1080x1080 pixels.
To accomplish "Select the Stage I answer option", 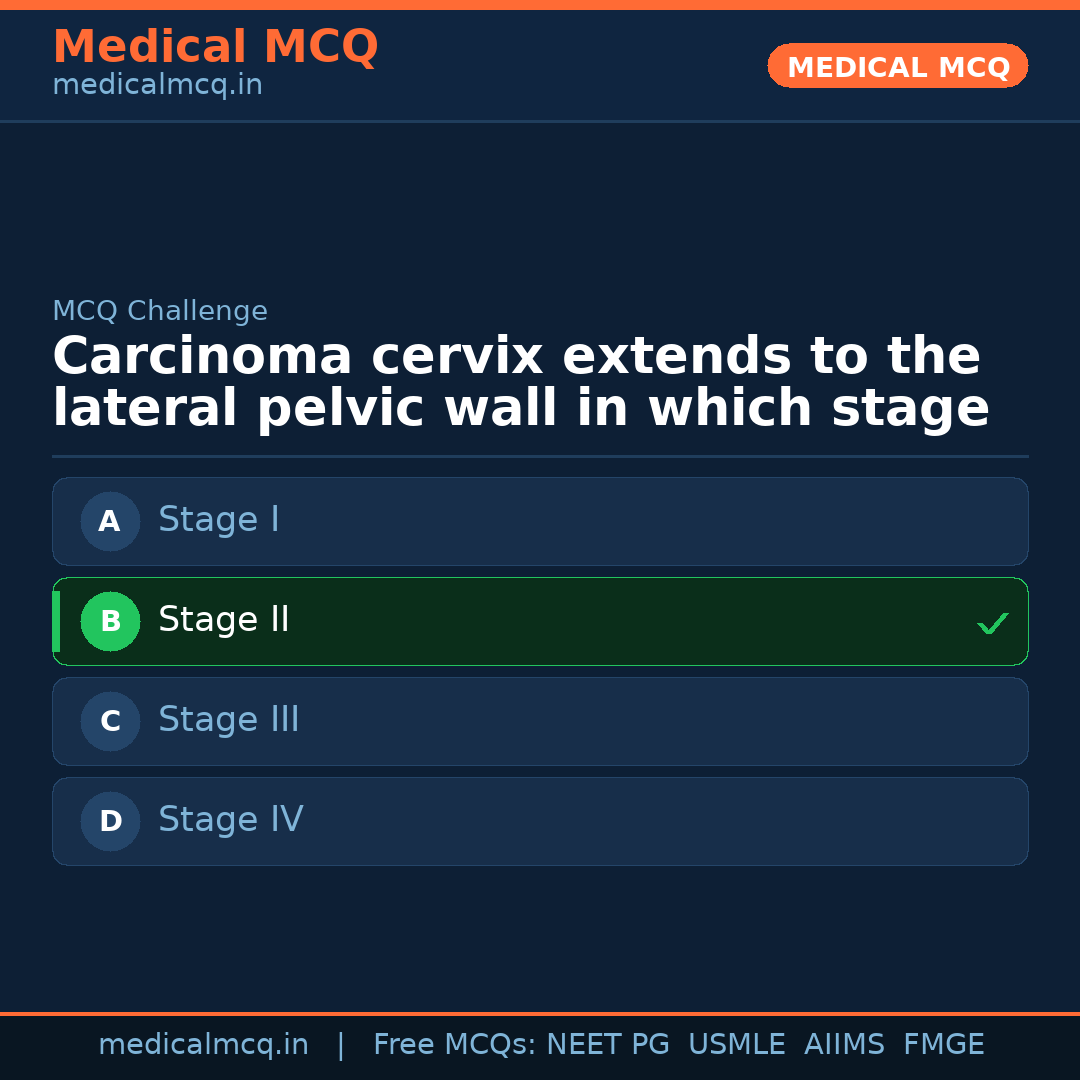I will point(540,521).
